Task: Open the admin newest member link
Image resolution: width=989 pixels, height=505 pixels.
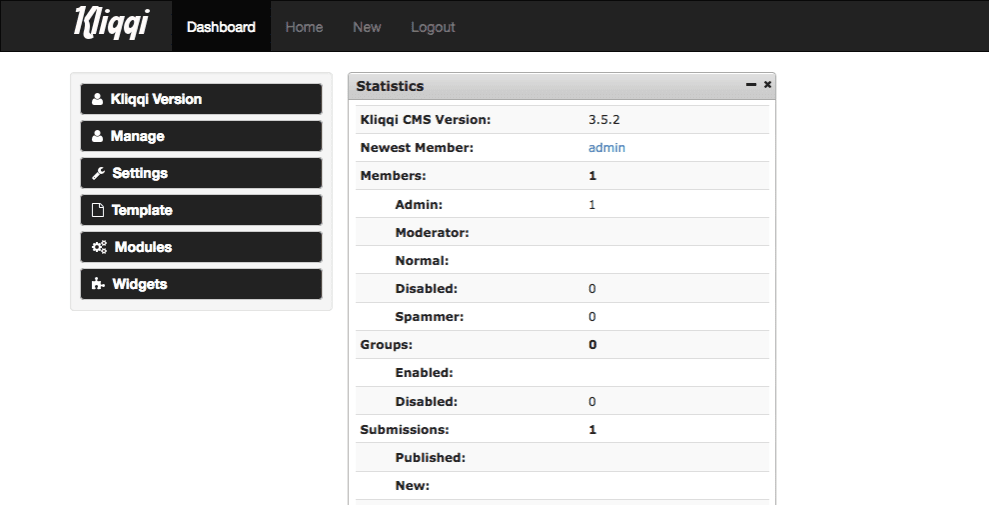Action: click(607, 148)
